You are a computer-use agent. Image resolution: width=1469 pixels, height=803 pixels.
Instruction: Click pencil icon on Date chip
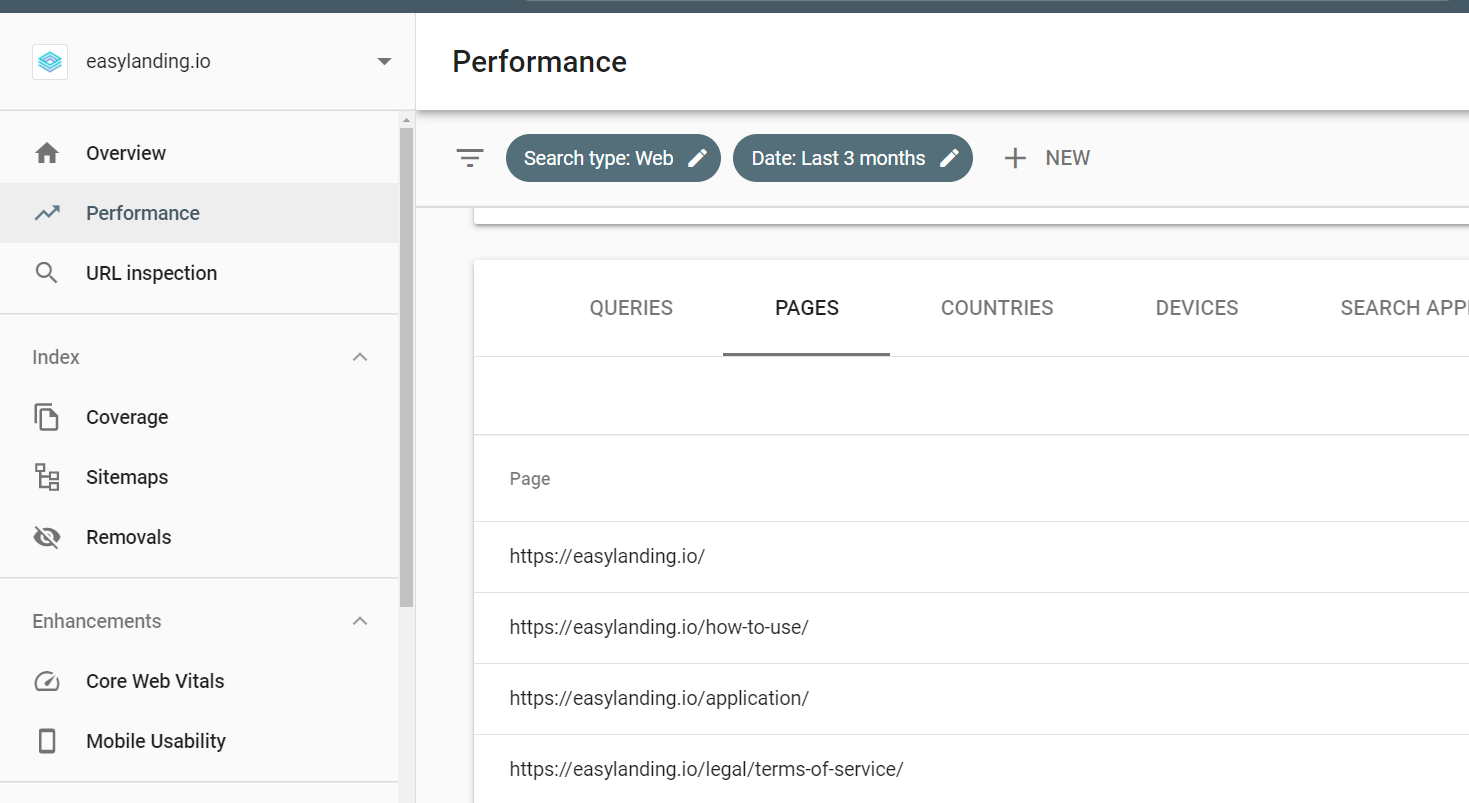pos(949,158)
